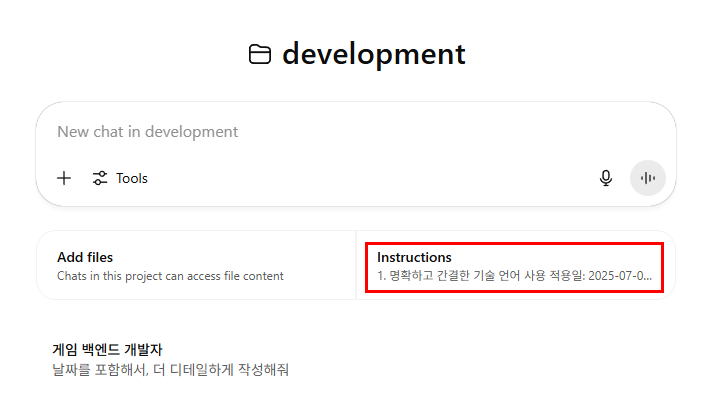Open the Add files card

click(196, 266)
